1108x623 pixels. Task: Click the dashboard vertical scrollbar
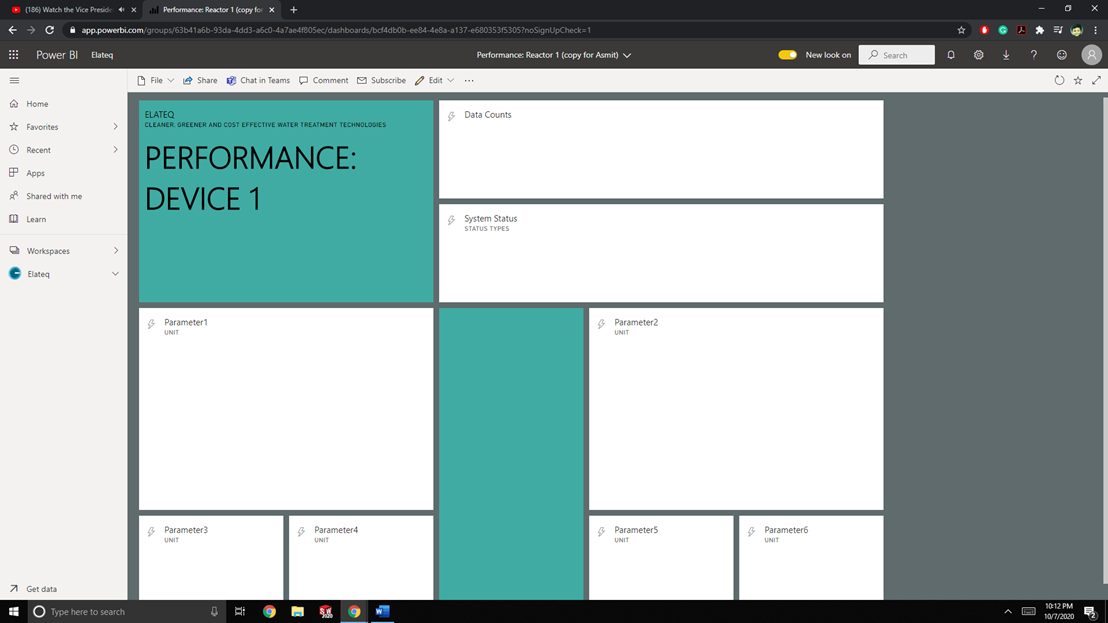[x=1104, y=341]
